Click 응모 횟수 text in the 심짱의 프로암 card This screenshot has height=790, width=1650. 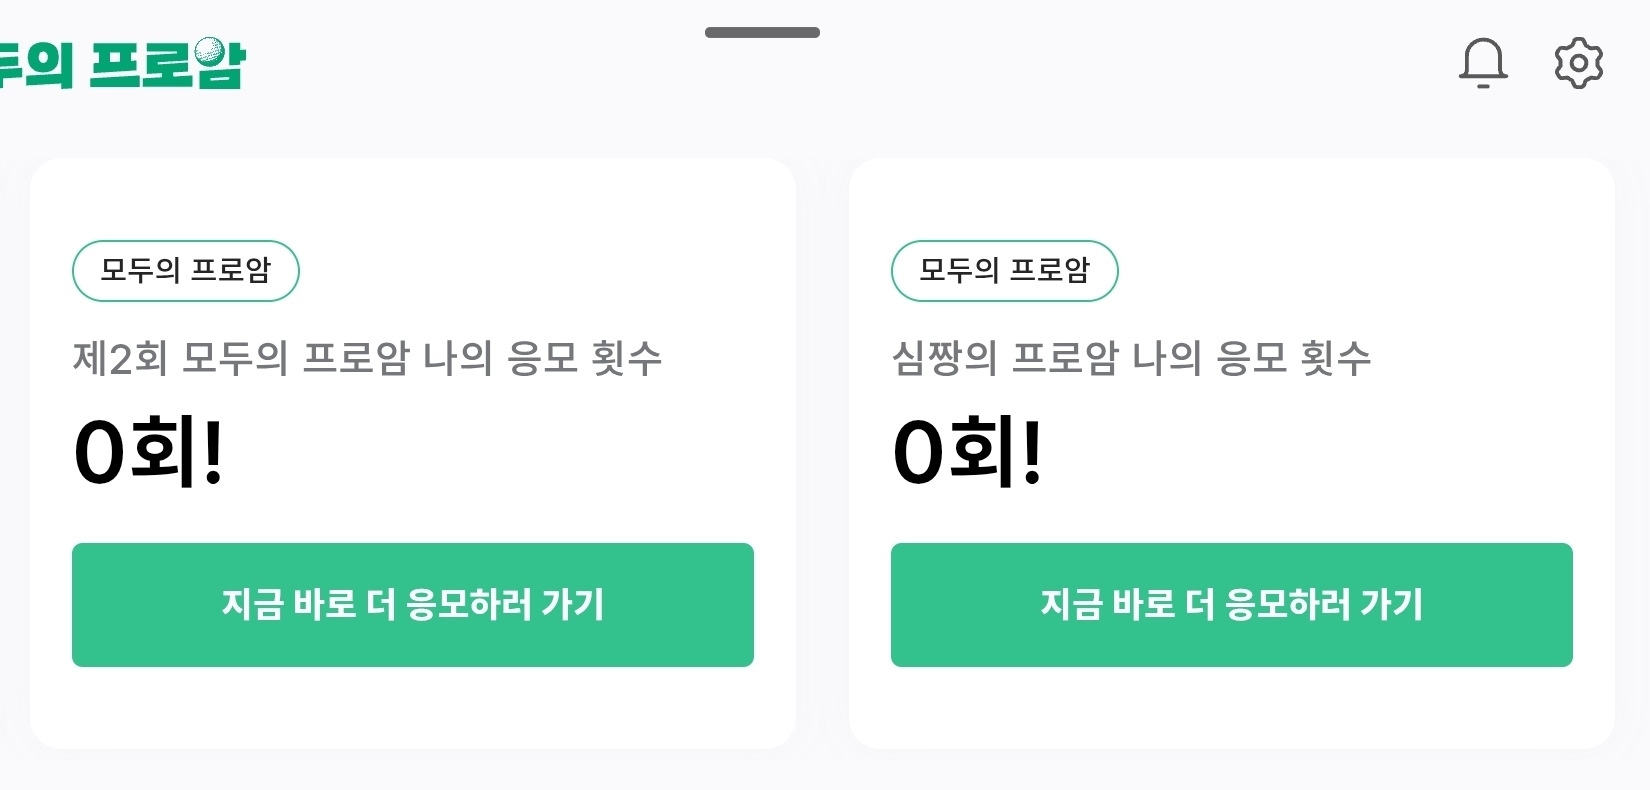tap(1293, 358)
